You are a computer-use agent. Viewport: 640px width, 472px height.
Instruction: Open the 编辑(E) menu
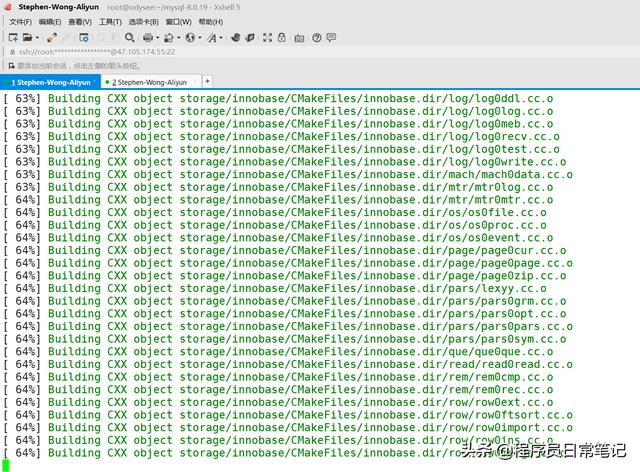50,22
